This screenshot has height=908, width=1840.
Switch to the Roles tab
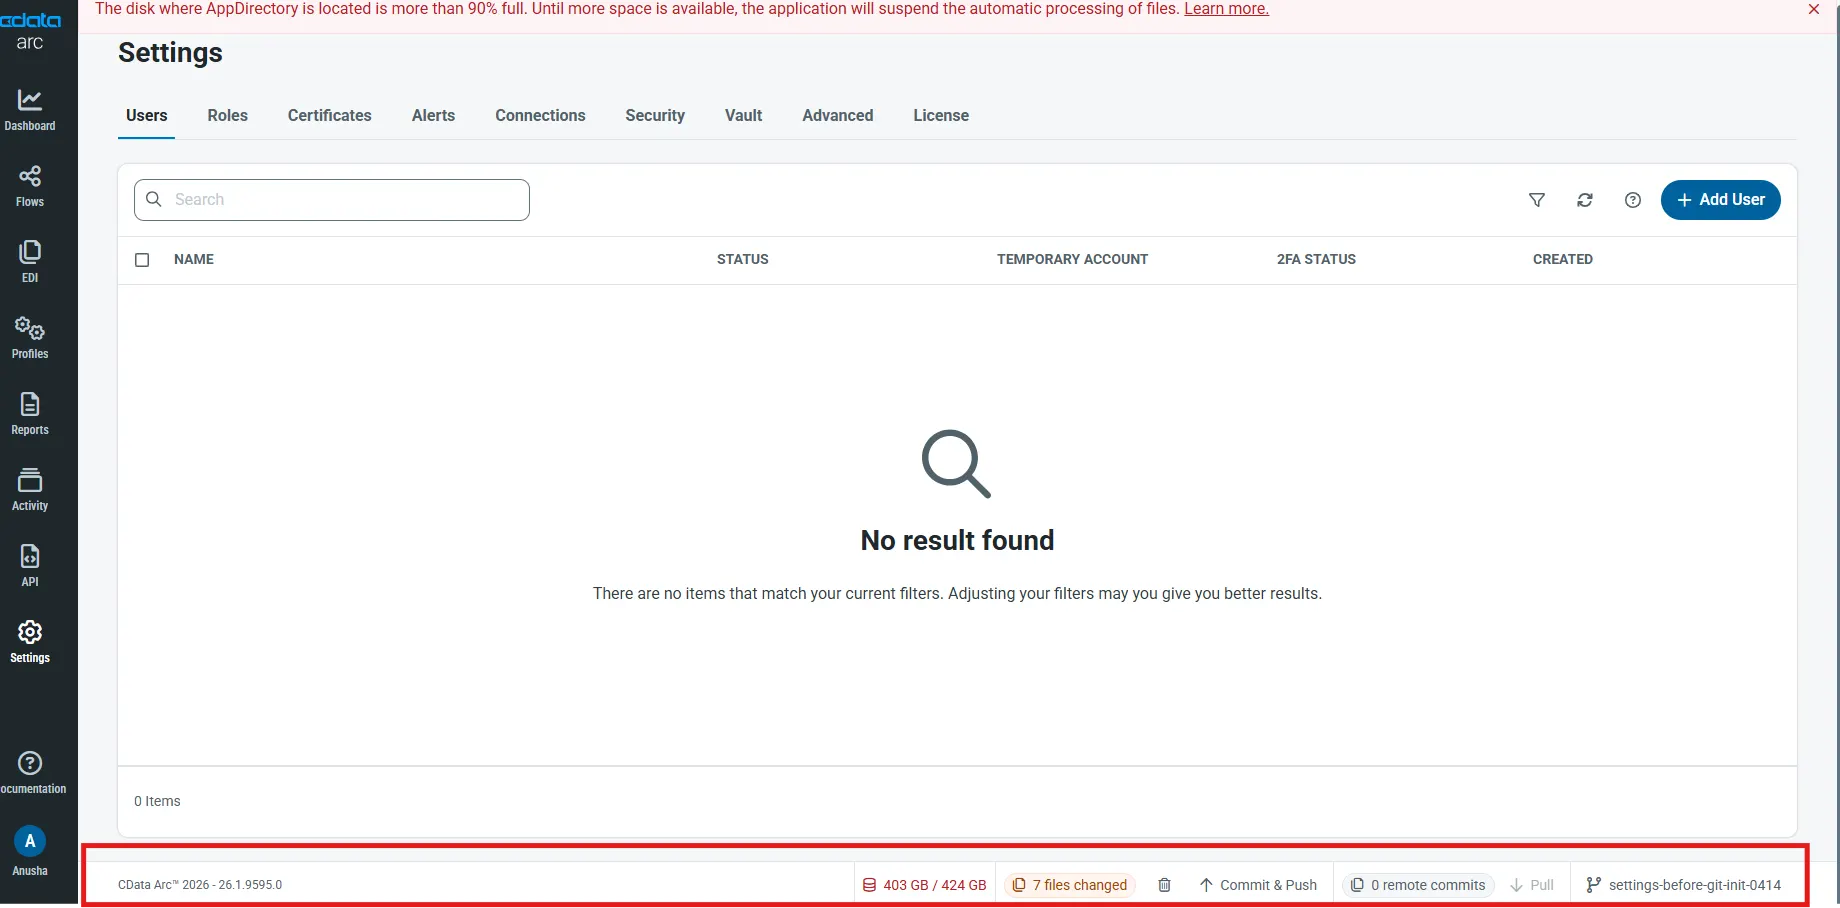click(228, 116)
